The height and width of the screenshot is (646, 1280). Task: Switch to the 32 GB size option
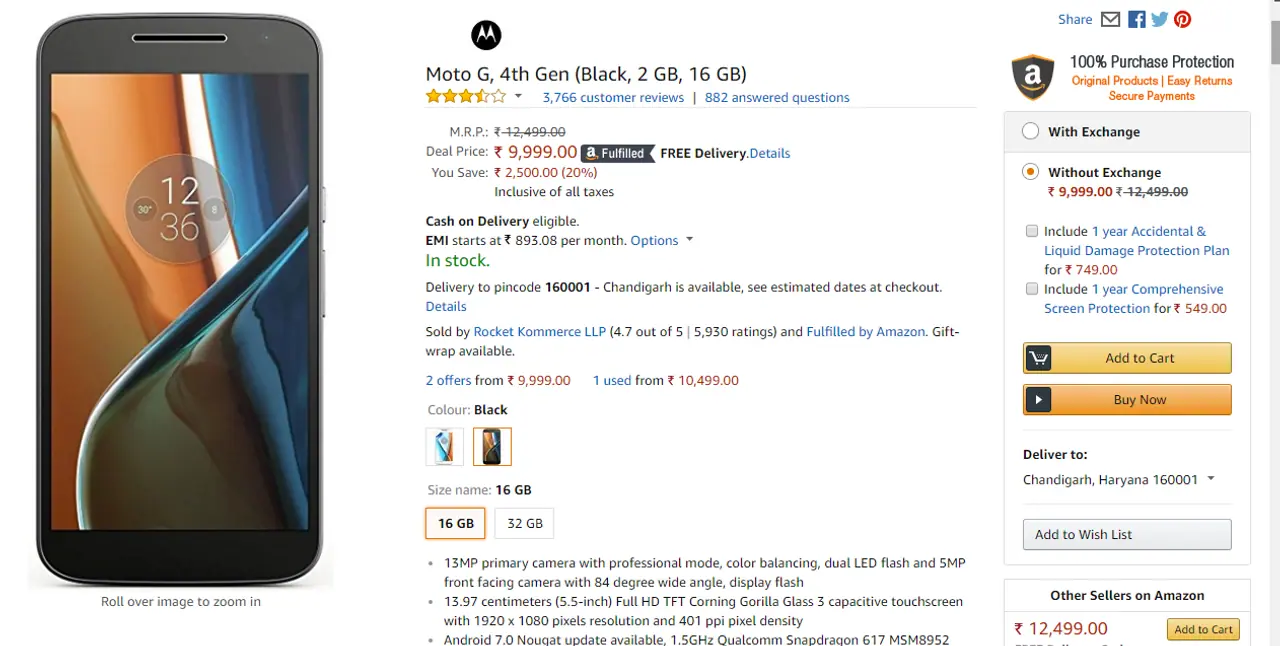[524, 523]
